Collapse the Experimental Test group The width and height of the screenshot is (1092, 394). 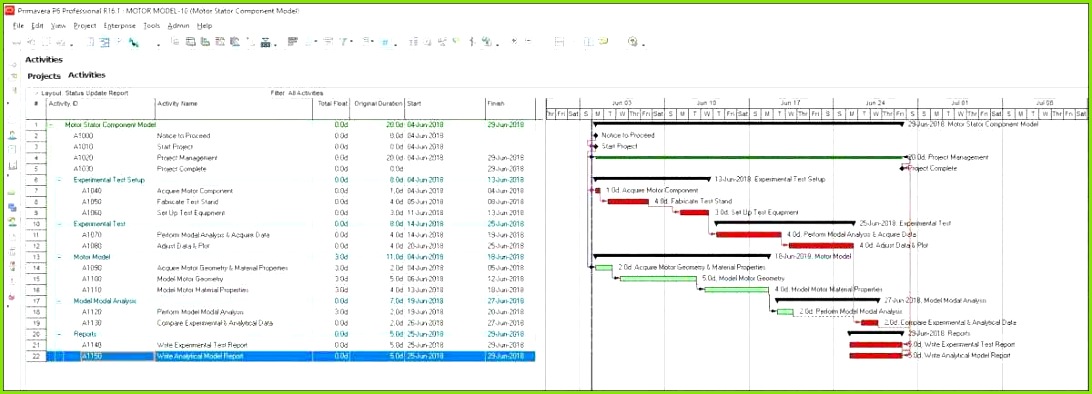(x=60, y=223)
